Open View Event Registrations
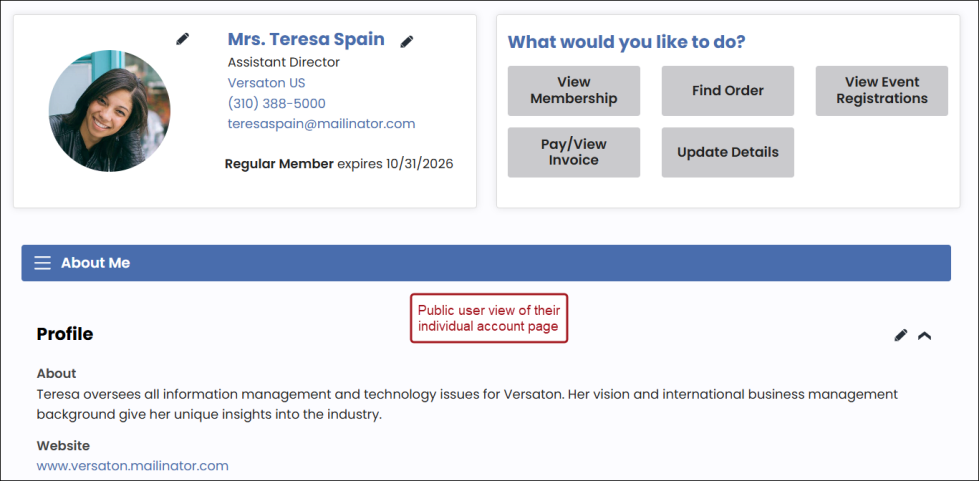 (881, 91)
